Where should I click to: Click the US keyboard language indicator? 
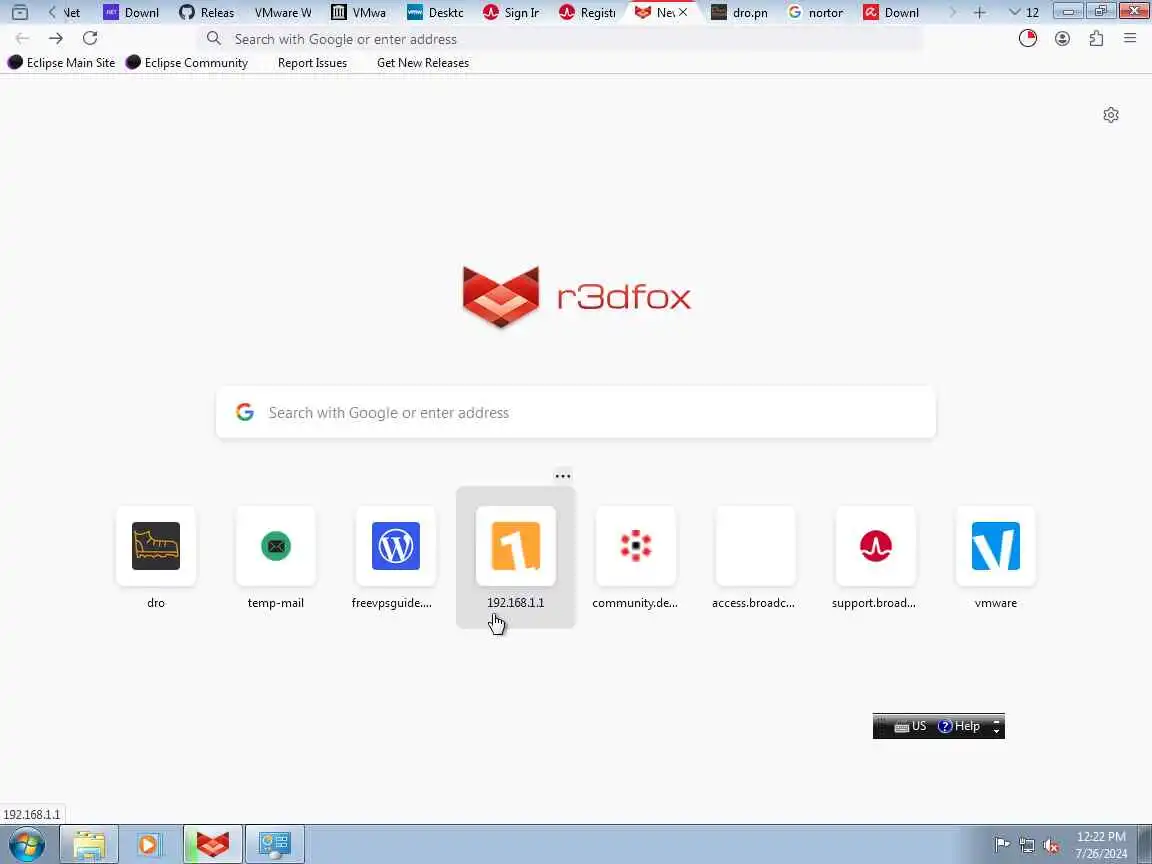pyautogui.click(x=911, y=726)
